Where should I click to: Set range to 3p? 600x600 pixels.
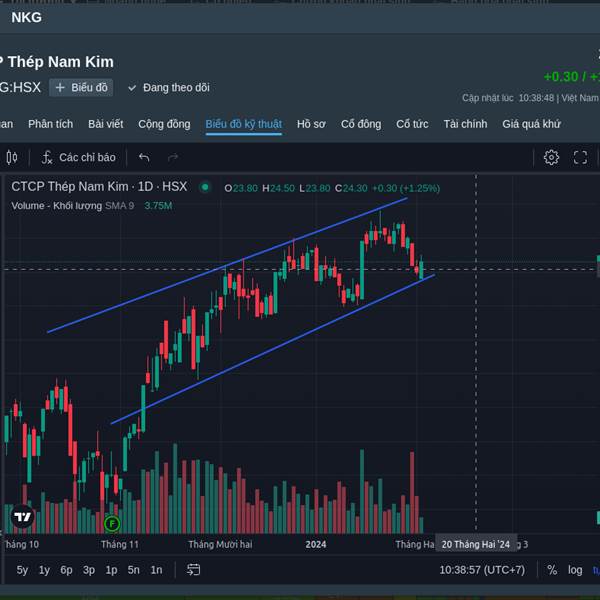click(89, 570)
